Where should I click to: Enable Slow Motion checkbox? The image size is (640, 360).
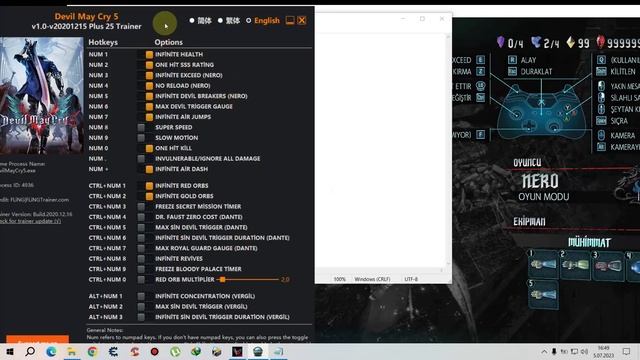141,138
